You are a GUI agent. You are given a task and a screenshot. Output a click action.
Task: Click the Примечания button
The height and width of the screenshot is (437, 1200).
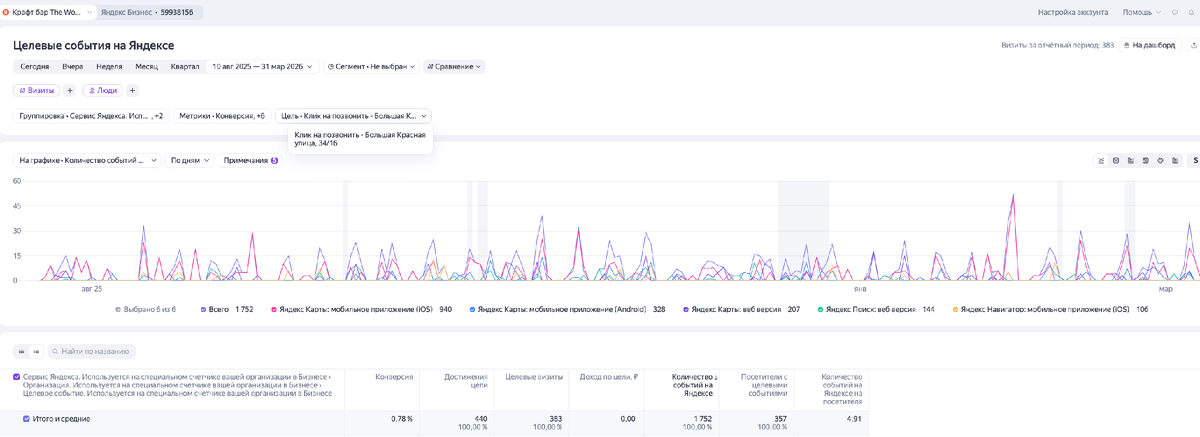[x=251, y=160]
